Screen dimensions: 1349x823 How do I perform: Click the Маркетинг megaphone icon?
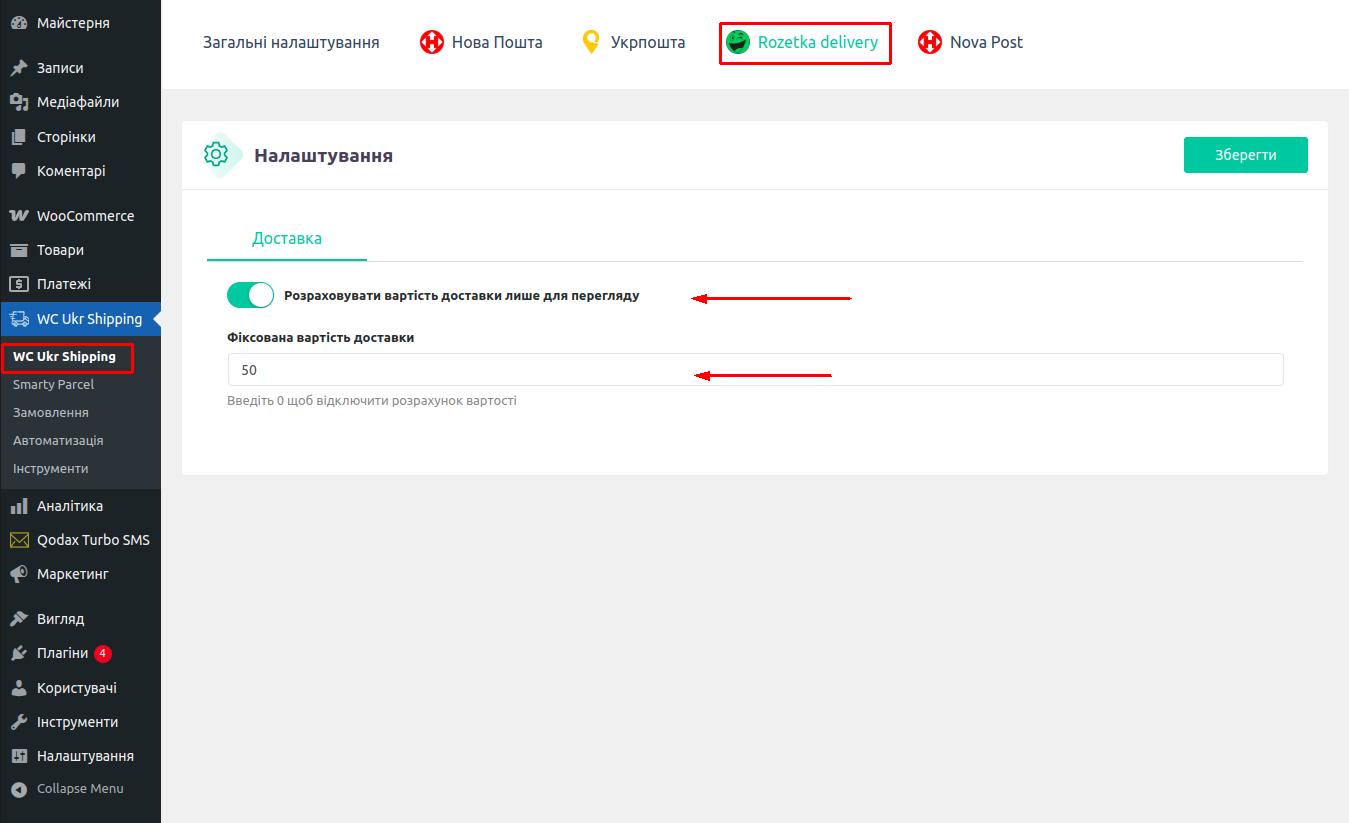18,574
